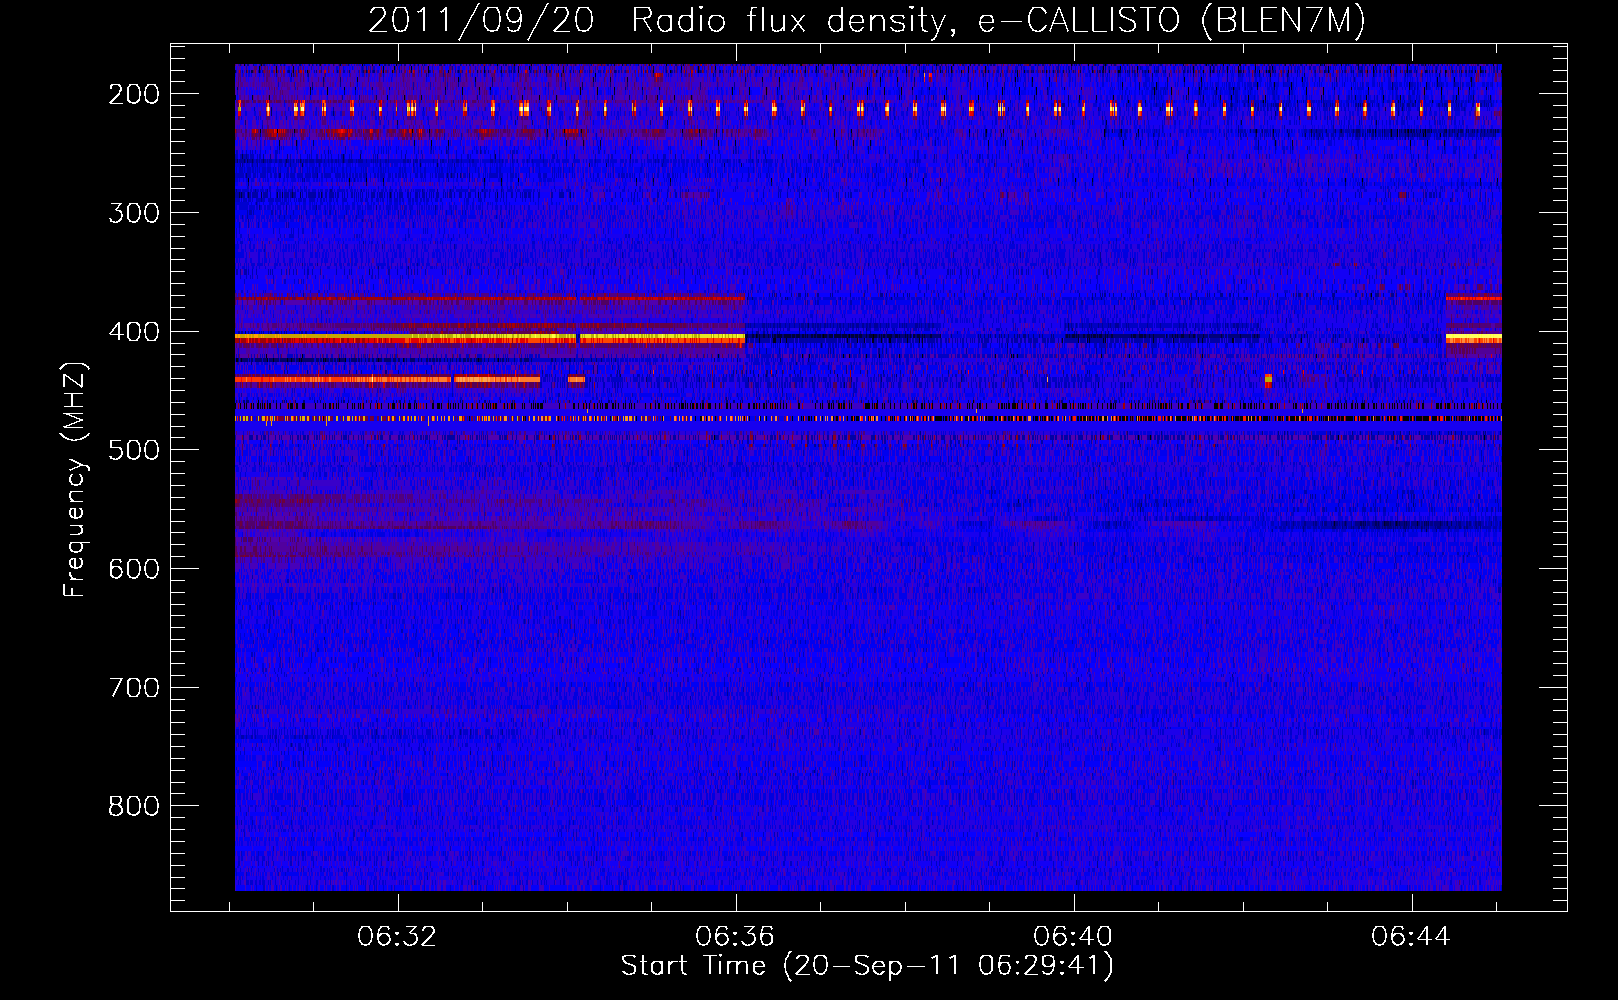Click the 06:32 time tick label
The width and height of the screenshot is (1618, 1000).
click(397, 937)
